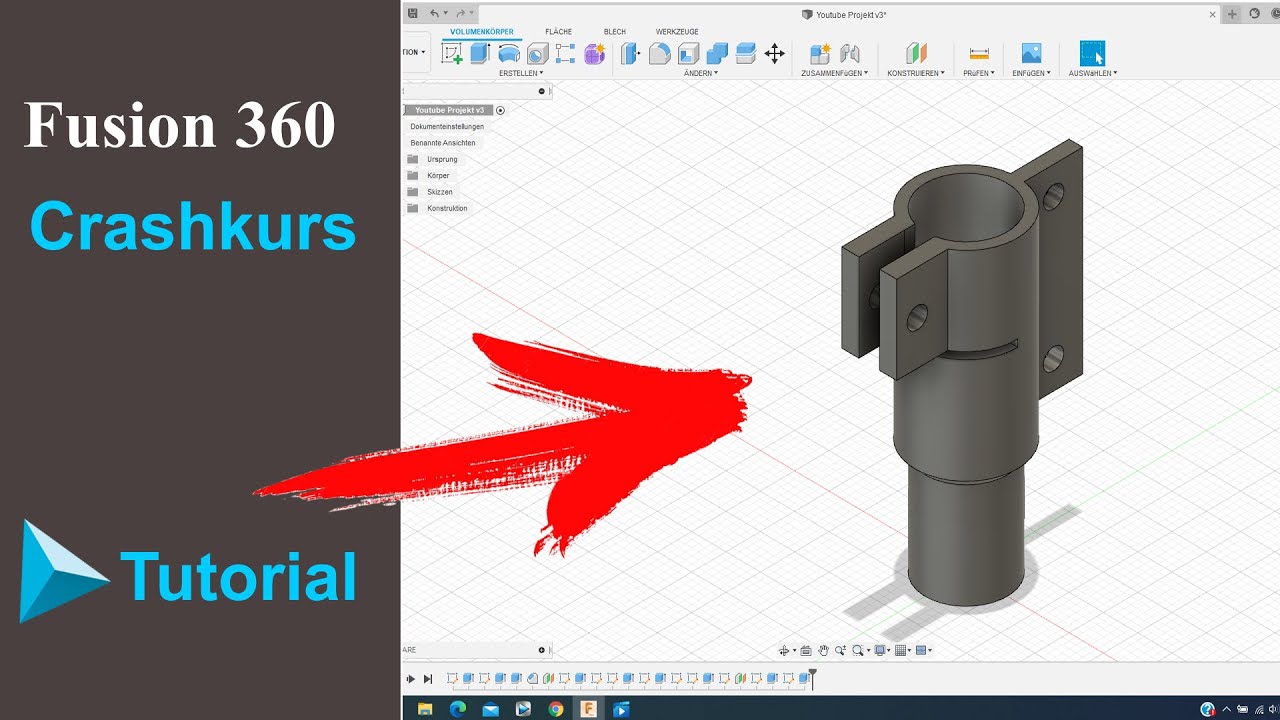This screenshot has height=720, width=1280.
Task: Open the KONSTRUIEREN dropdown menu
Action: [916, 73]
